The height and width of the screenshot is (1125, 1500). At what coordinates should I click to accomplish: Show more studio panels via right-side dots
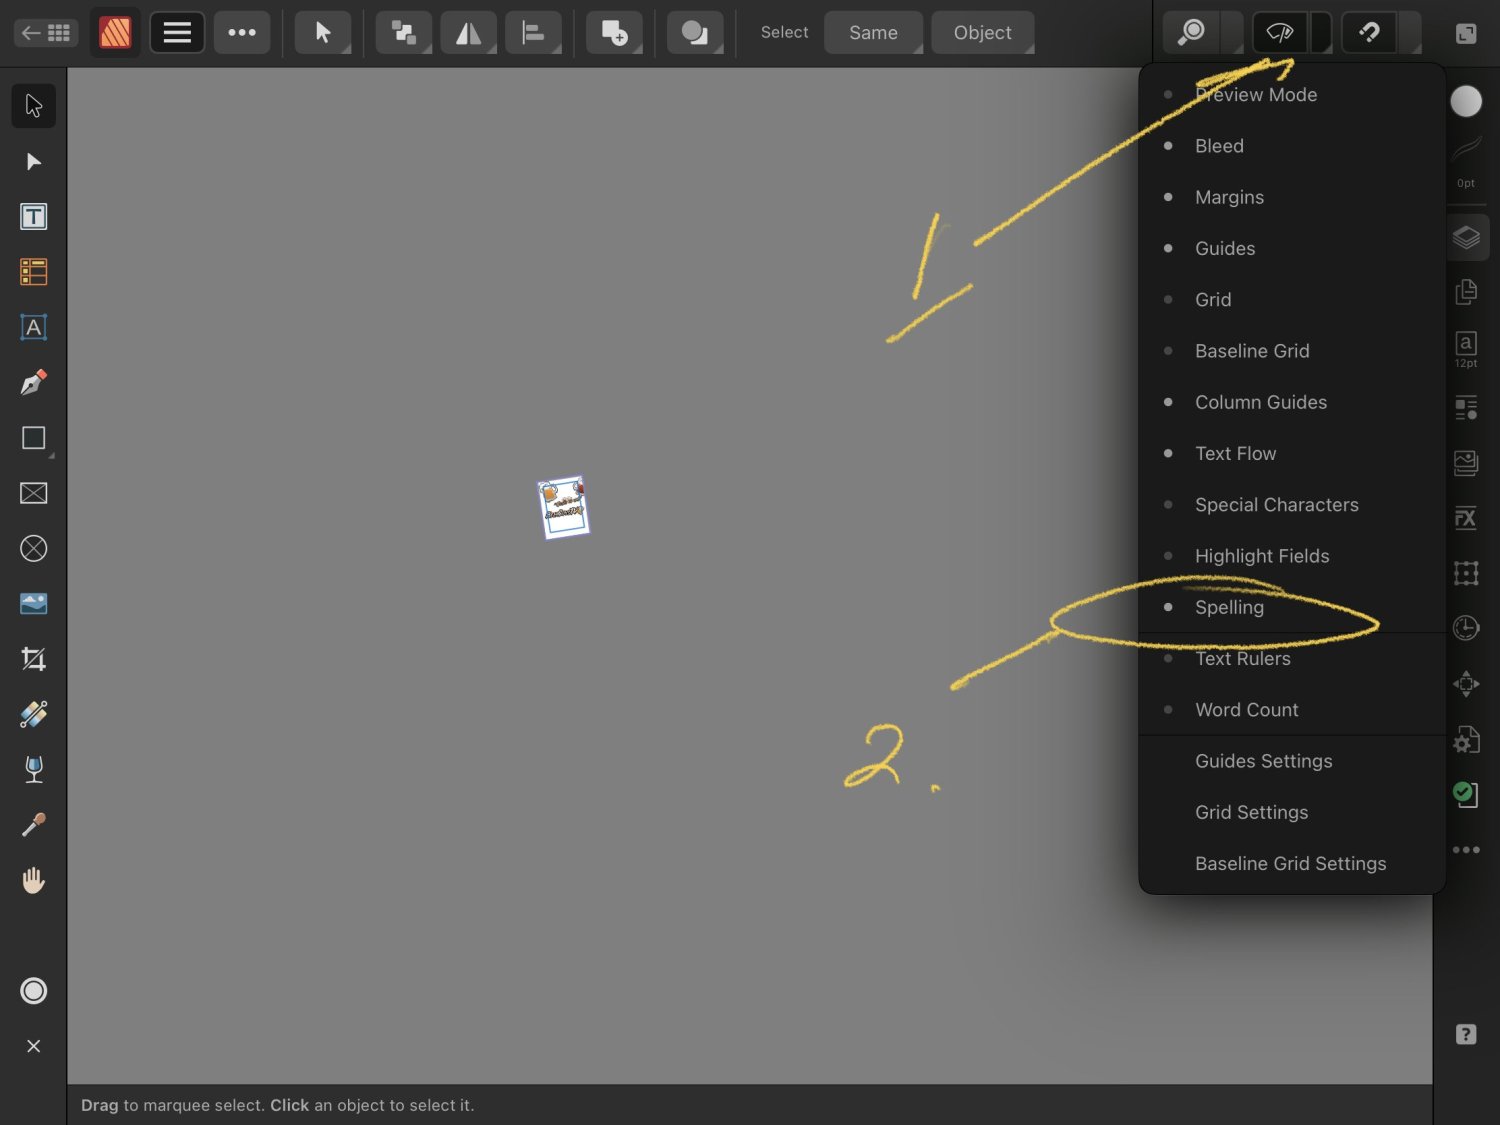coord(1466,850)
